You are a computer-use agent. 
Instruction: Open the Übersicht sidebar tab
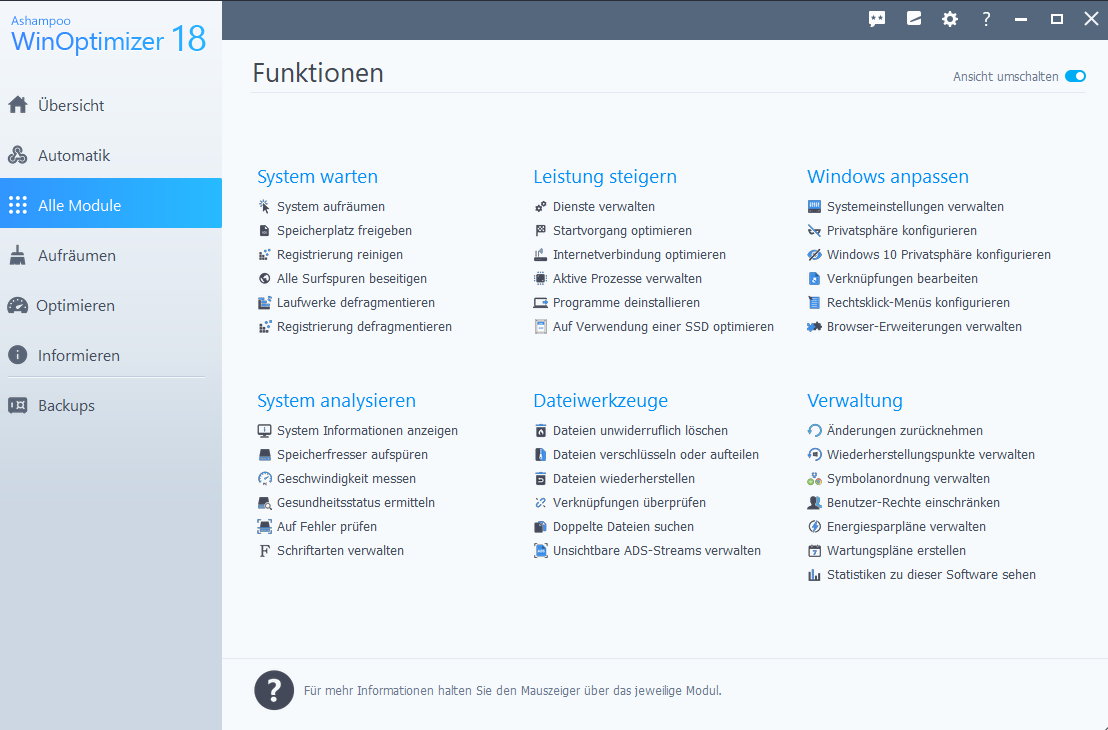tap(71, 106)
